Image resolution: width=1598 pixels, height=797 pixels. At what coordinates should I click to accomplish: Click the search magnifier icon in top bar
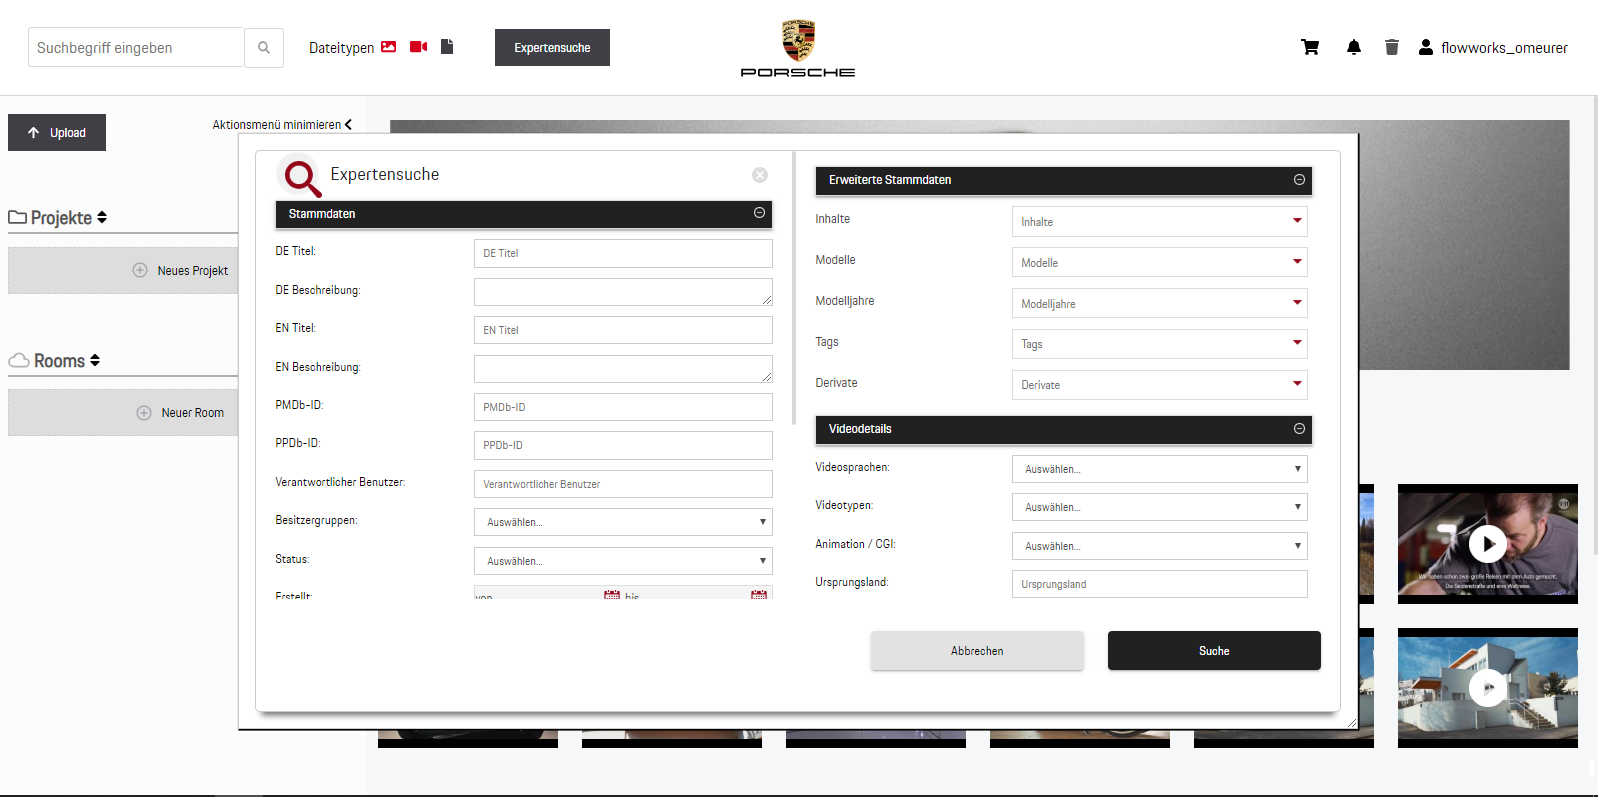[264, 48]
